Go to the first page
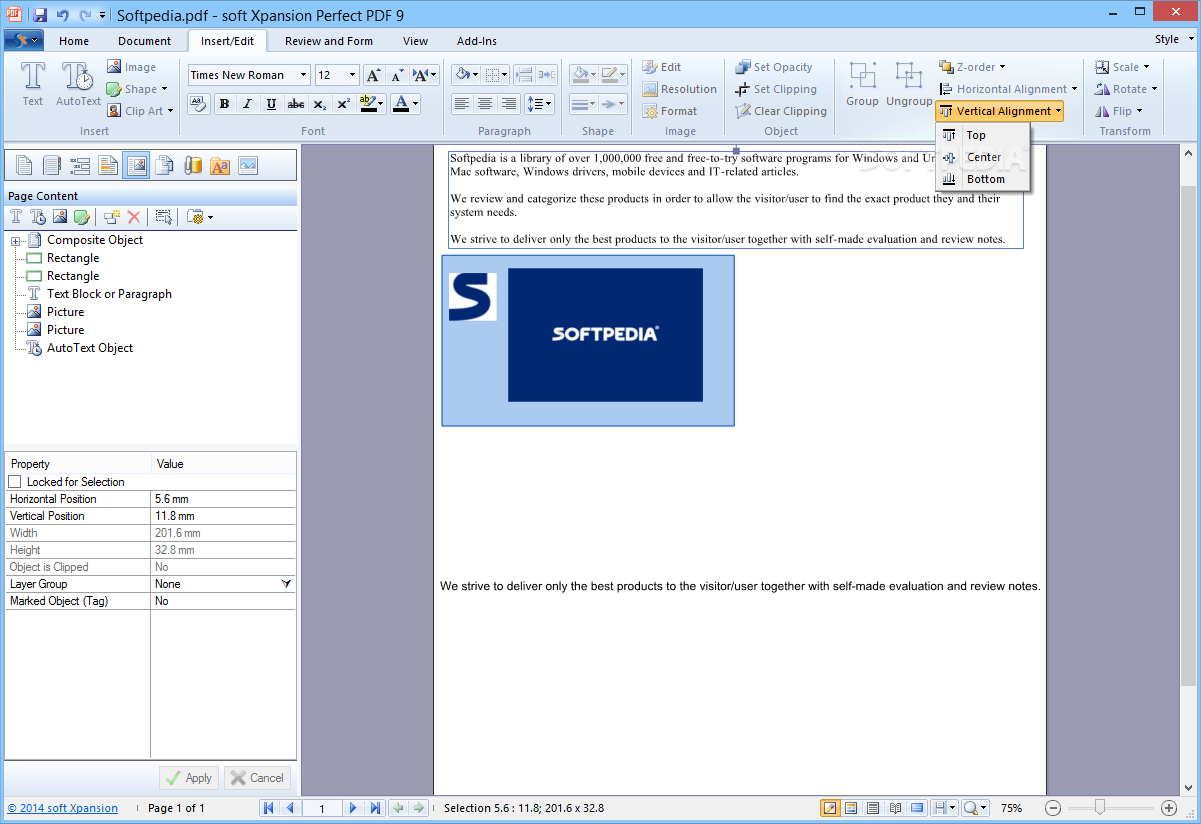1201x824 pixels. [269, 808]
